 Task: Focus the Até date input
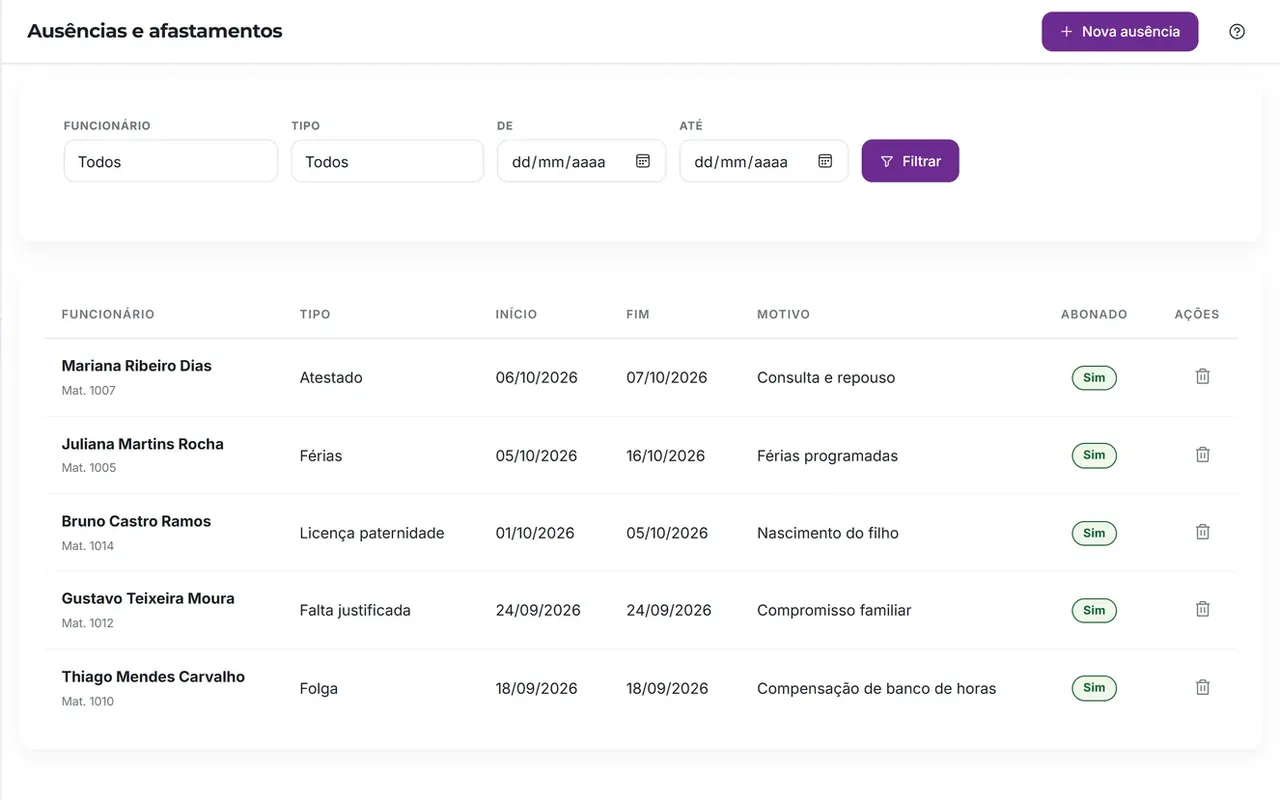click(764, 161)
